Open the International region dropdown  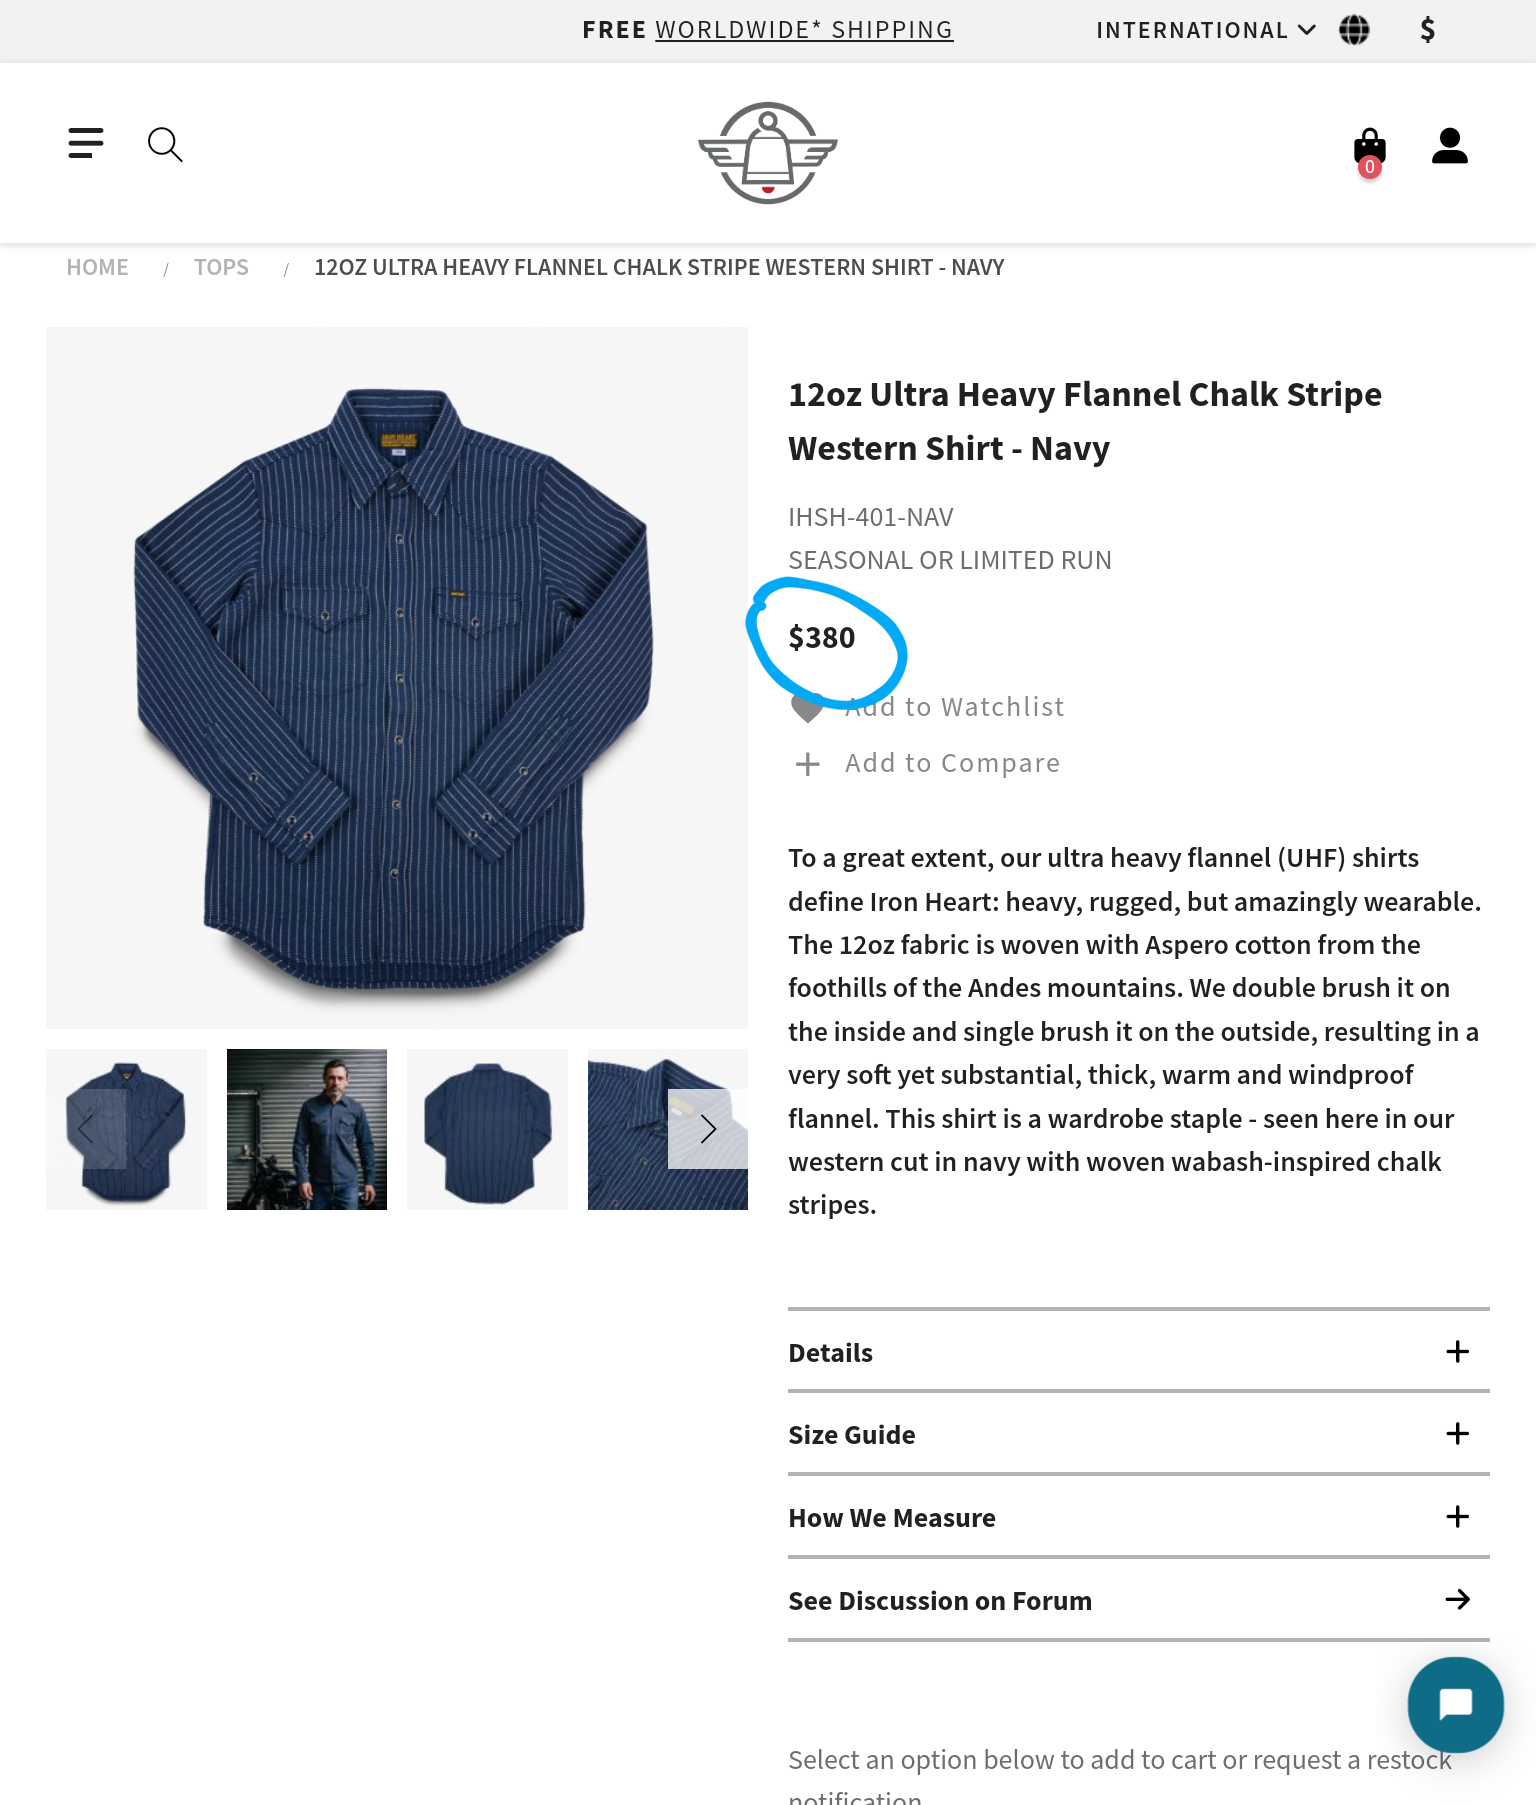coord(1206,30)
